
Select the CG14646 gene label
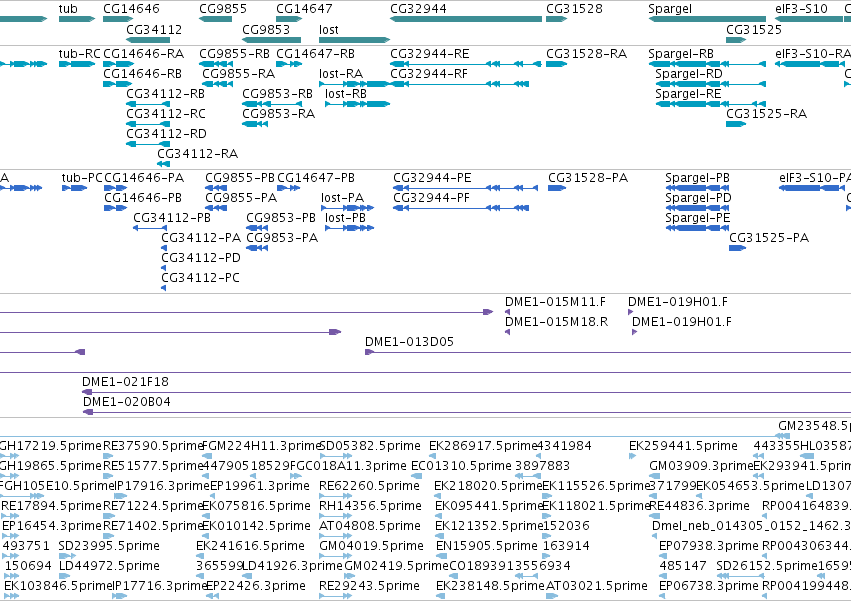point(131,9)
